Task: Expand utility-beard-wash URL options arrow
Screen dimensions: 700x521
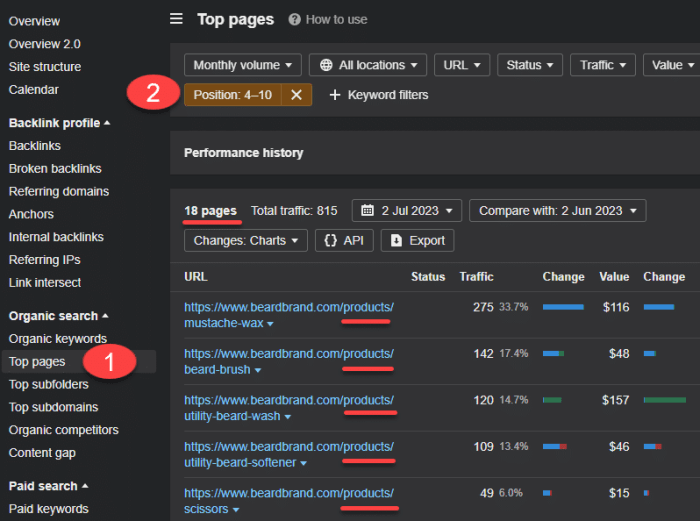Action: point(288,417)
